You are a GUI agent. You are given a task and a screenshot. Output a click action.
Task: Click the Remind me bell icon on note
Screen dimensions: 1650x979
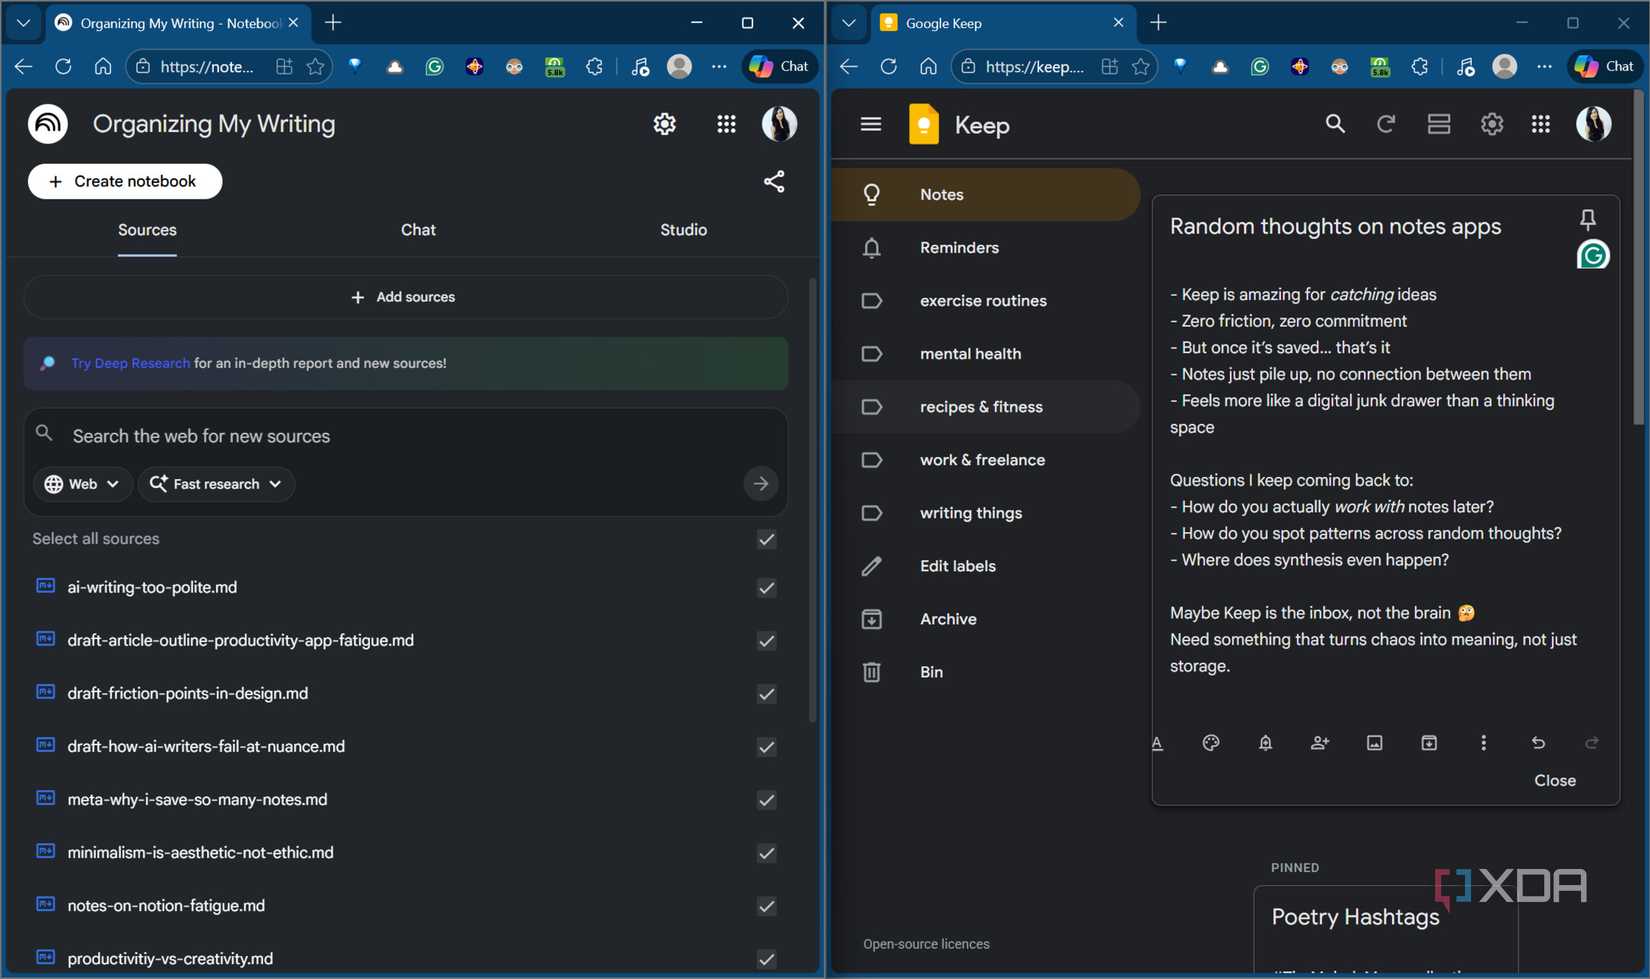(x=1266, y=743)
